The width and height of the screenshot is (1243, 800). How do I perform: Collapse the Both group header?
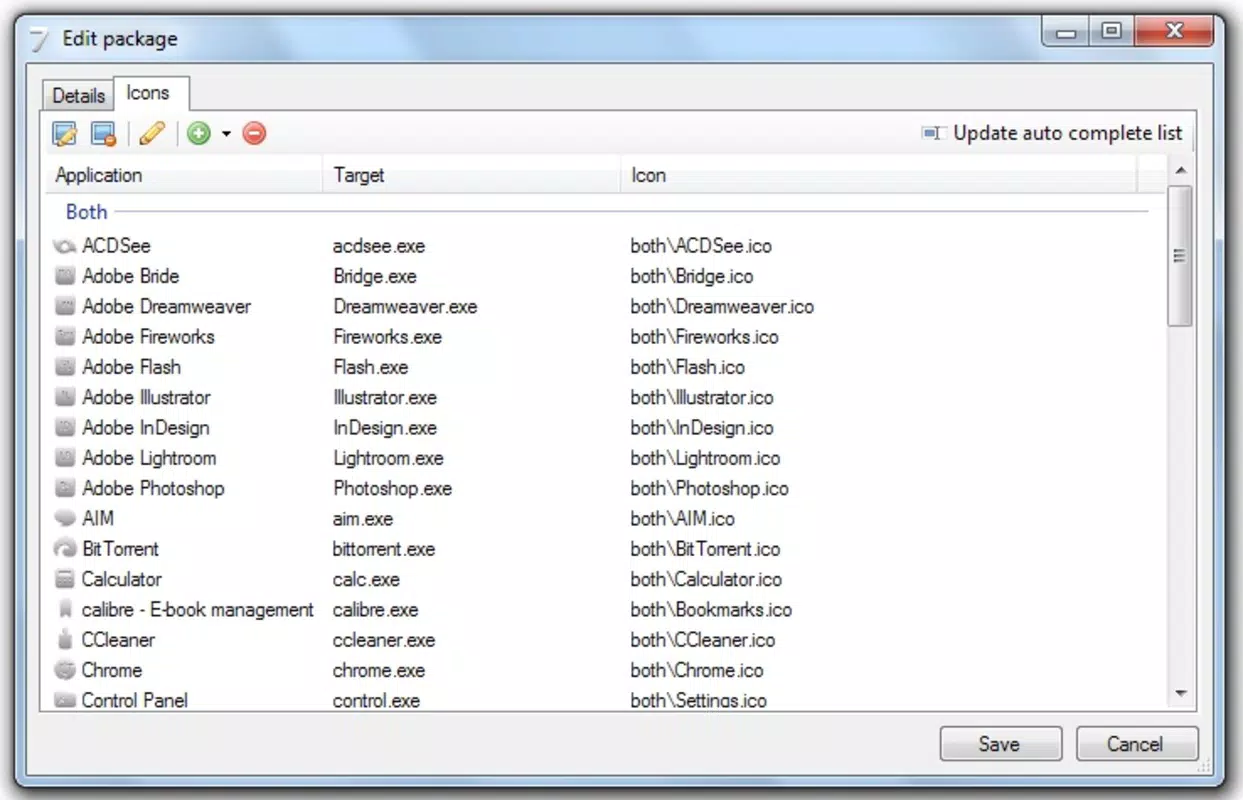pyautogui.click(x=86, y=211)
